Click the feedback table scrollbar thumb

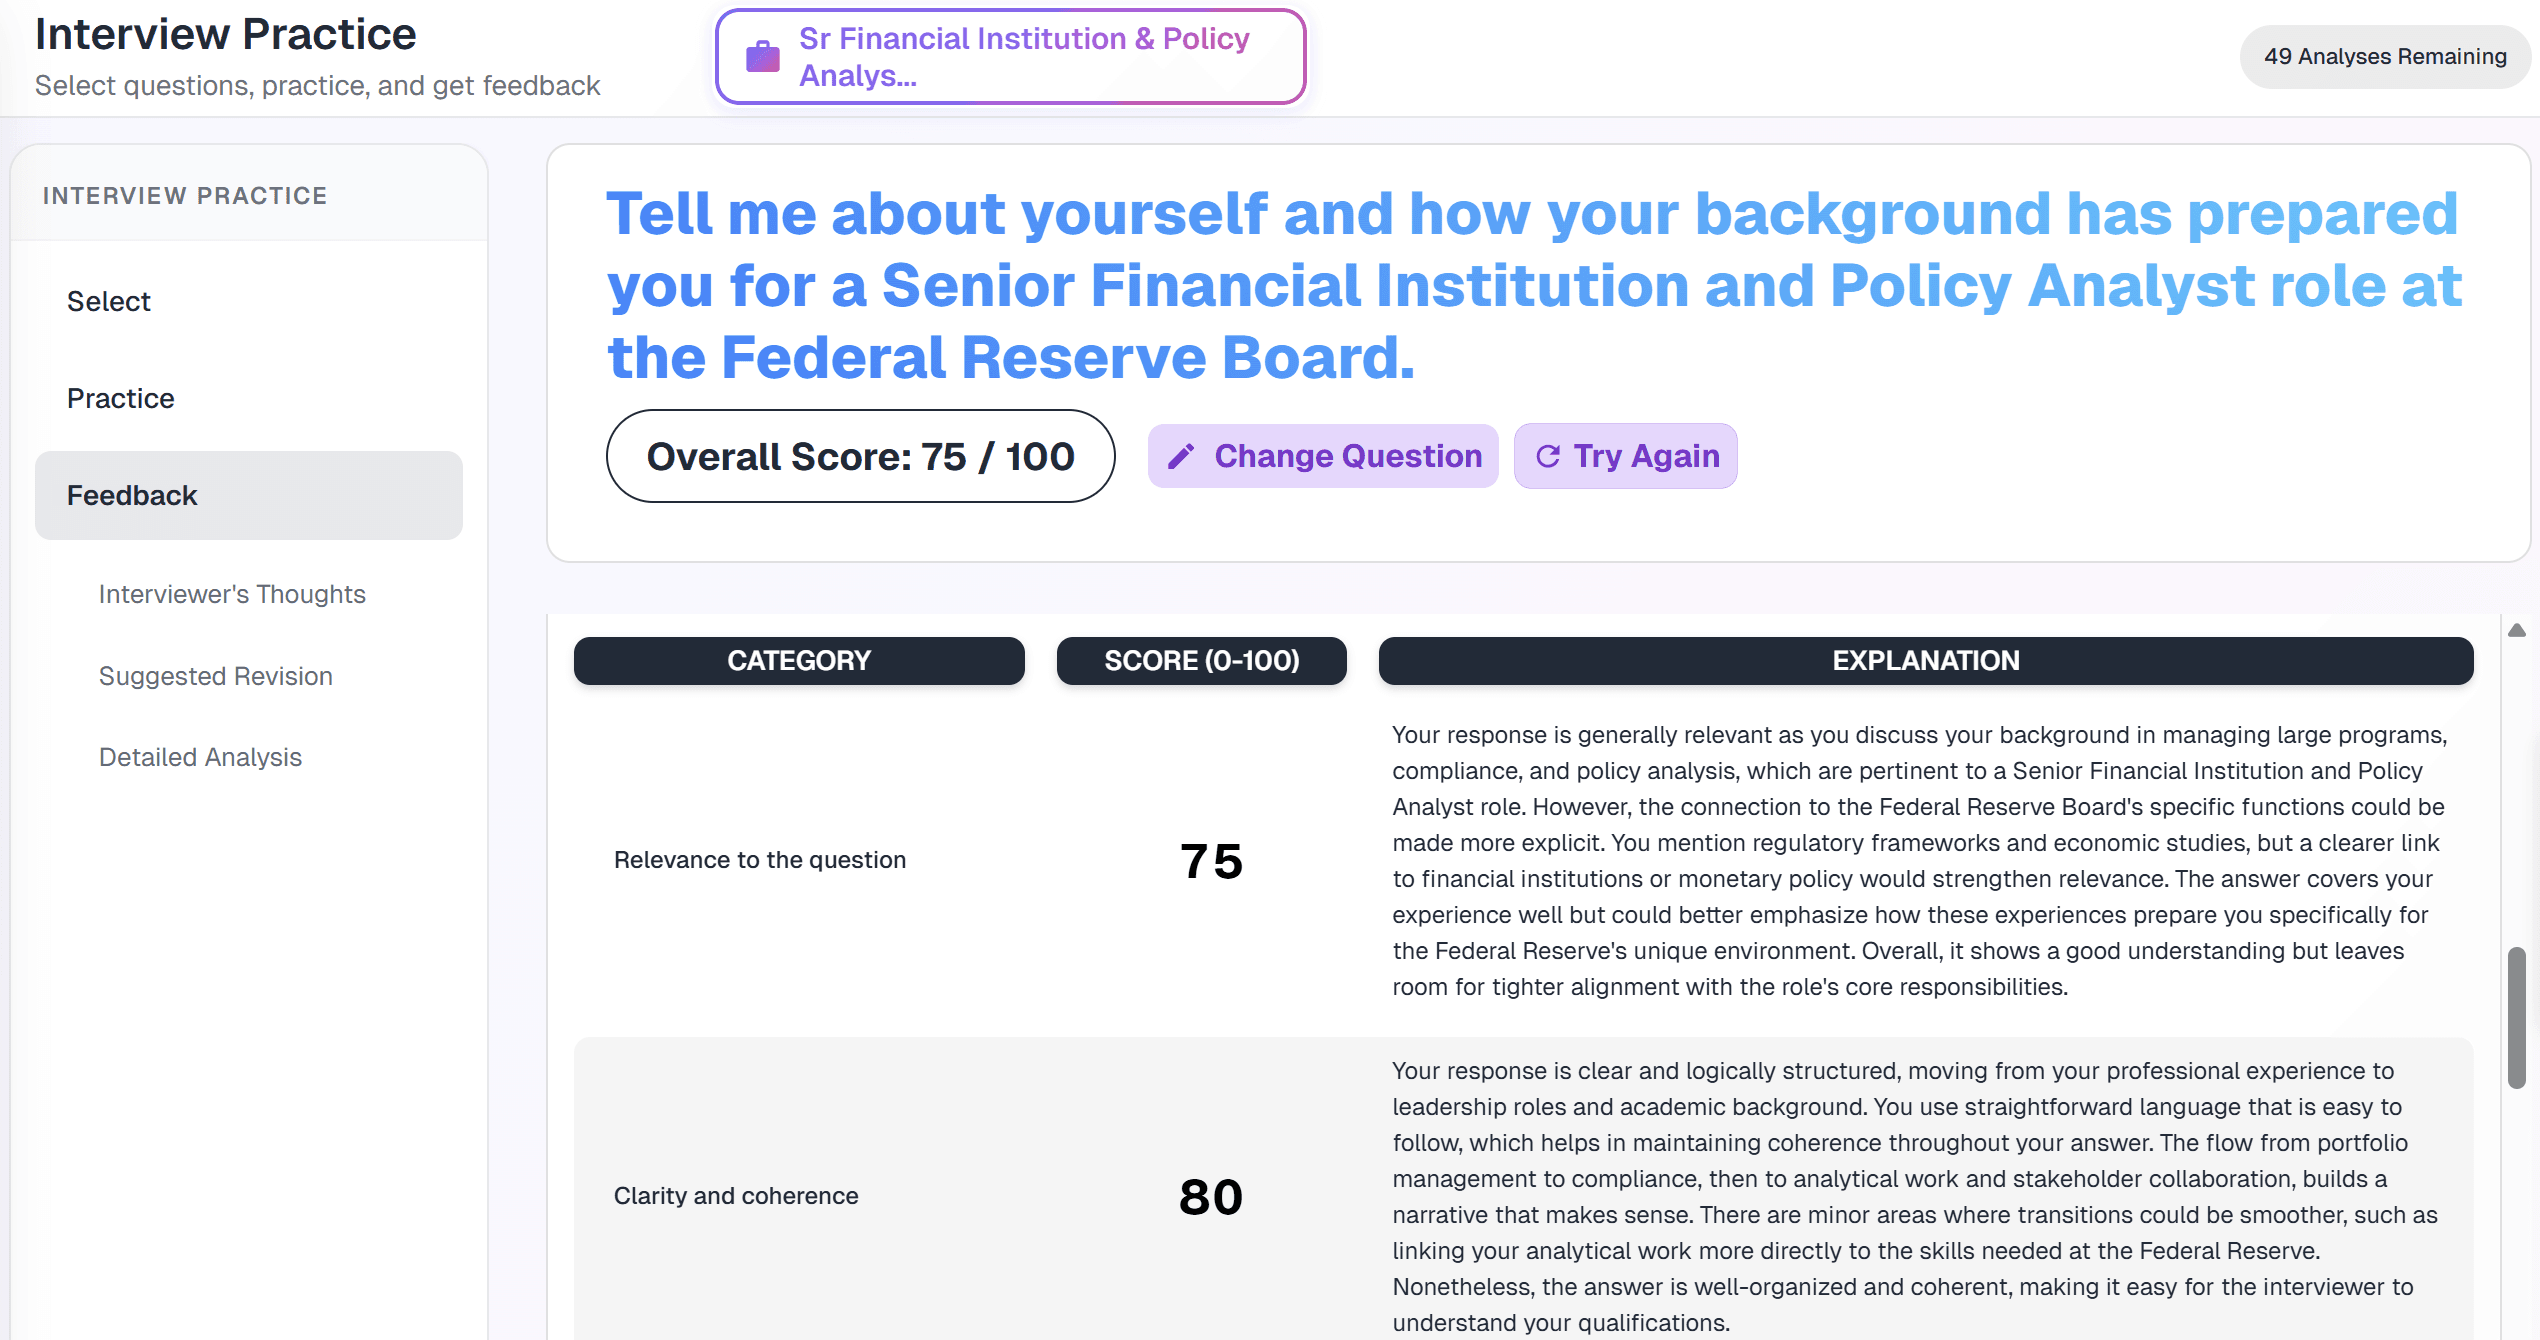click(2517, 1018)
